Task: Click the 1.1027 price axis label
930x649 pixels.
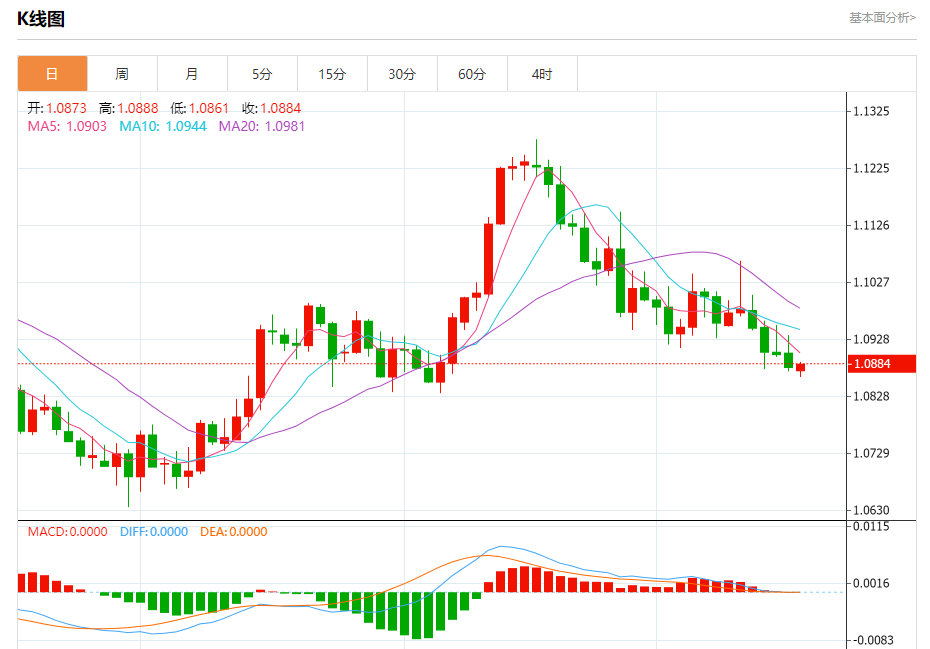Action: click(x=871, y=282)
